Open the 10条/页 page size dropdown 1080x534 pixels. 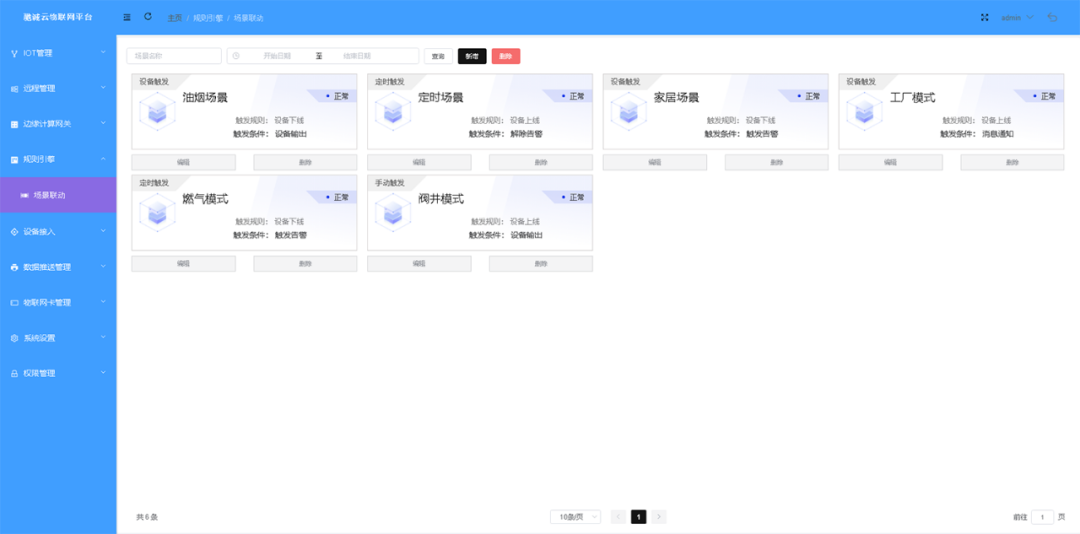click(575, 517)
